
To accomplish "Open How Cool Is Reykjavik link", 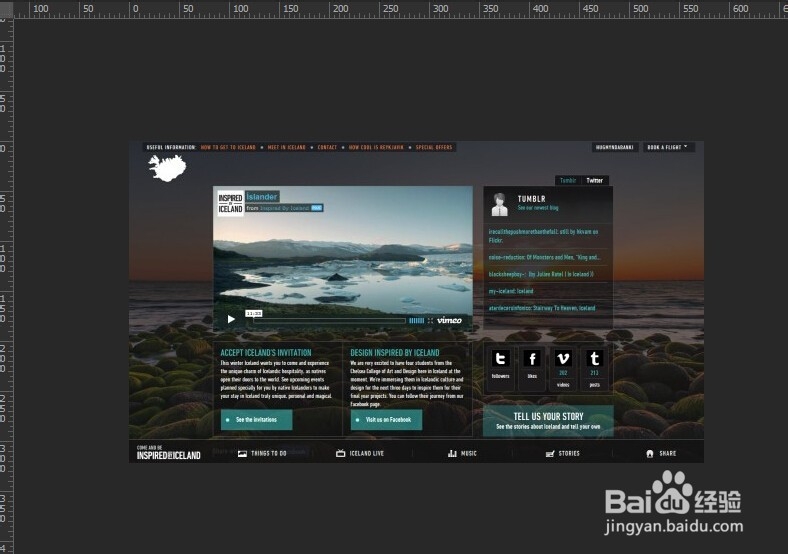I will pyautogui.click(x=376, y=147).
